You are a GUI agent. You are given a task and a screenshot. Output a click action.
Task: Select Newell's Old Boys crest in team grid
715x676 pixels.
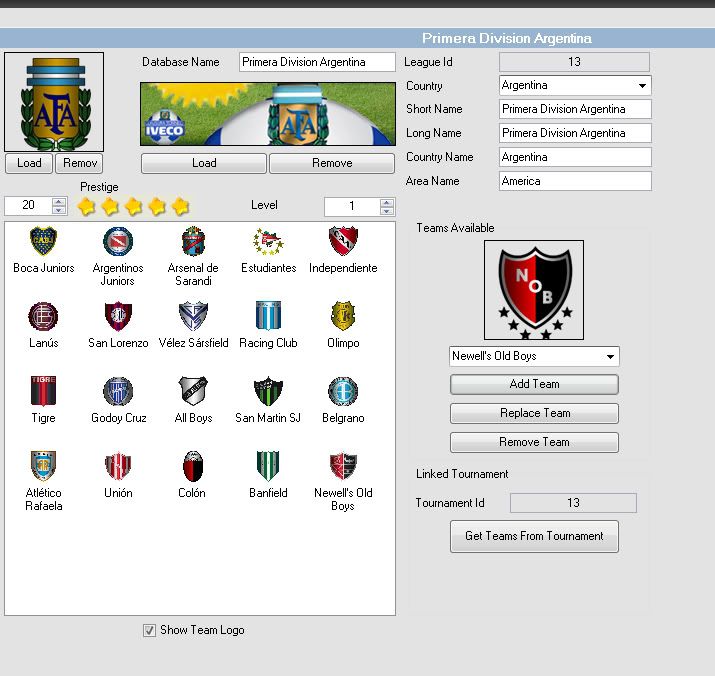pyautogui.click(x=343, y=466)
